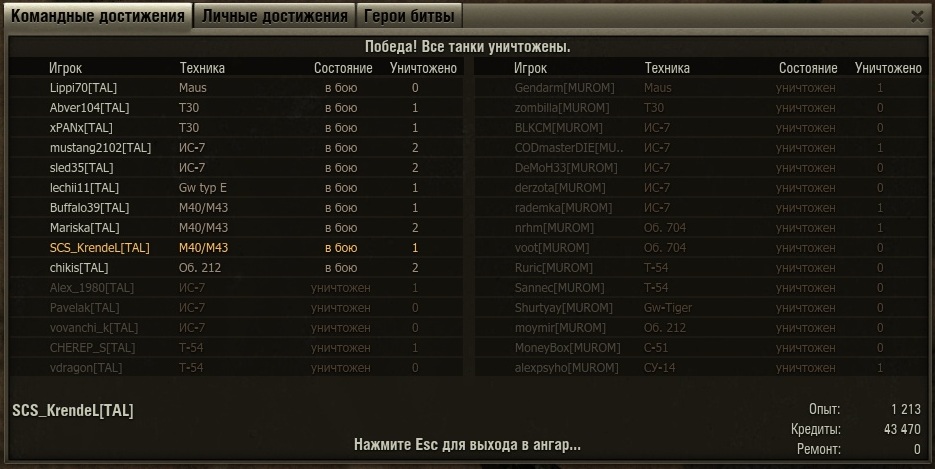Image resolution: width=935 pixels, height=469 pixels.
Task: Click lechii11[TAL] Gw typ E row
Action: [236, 188]
